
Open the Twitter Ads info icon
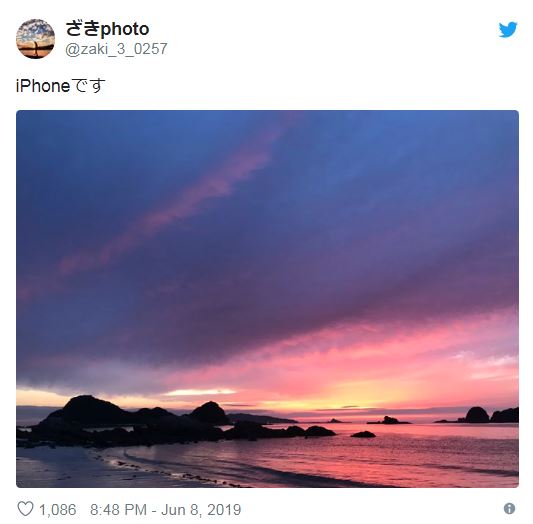(509, 509)
